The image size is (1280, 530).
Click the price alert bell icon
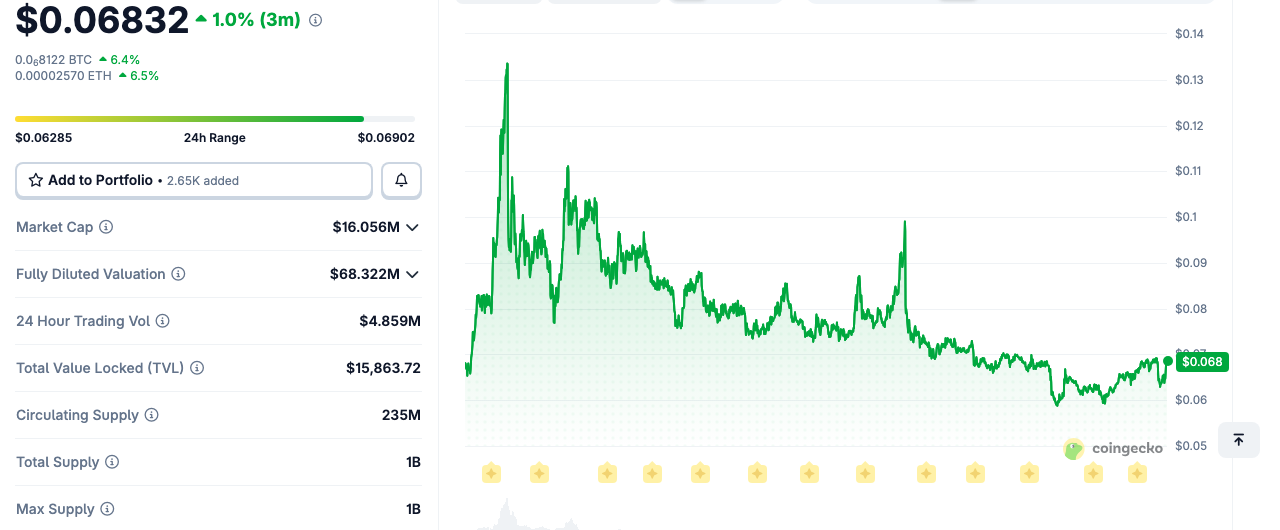[x=401, y=180]
